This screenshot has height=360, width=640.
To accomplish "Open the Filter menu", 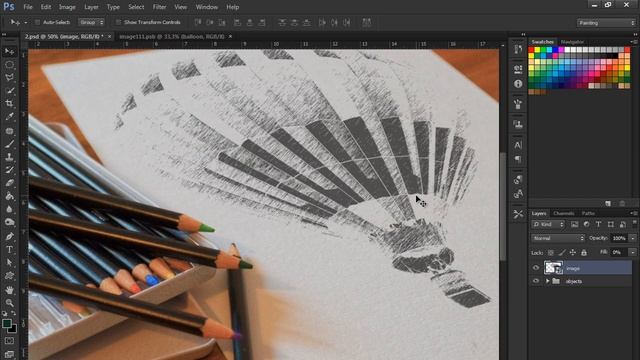I will click(x=159, y=7).
